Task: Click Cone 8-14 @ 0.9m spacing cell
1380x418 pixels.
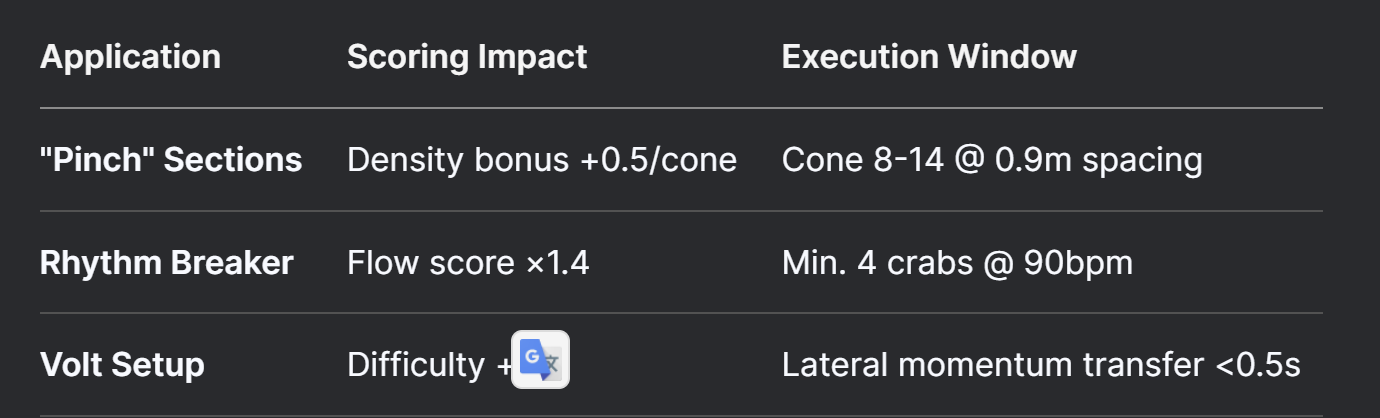Action: (x=992, y=159)
